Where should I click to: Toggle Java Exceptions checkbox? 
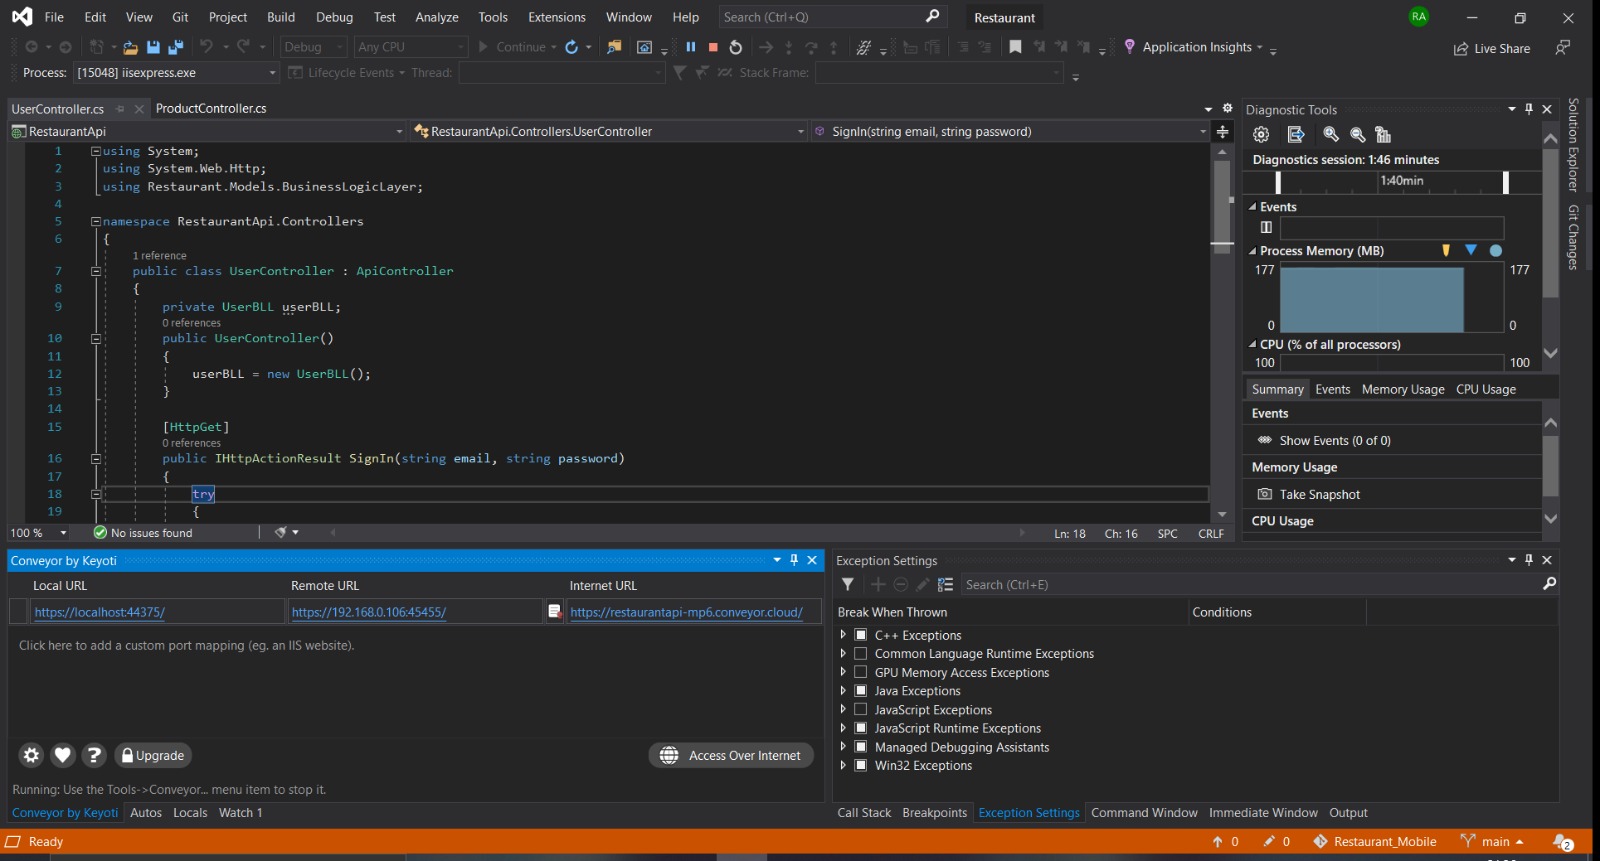point(861,690)
